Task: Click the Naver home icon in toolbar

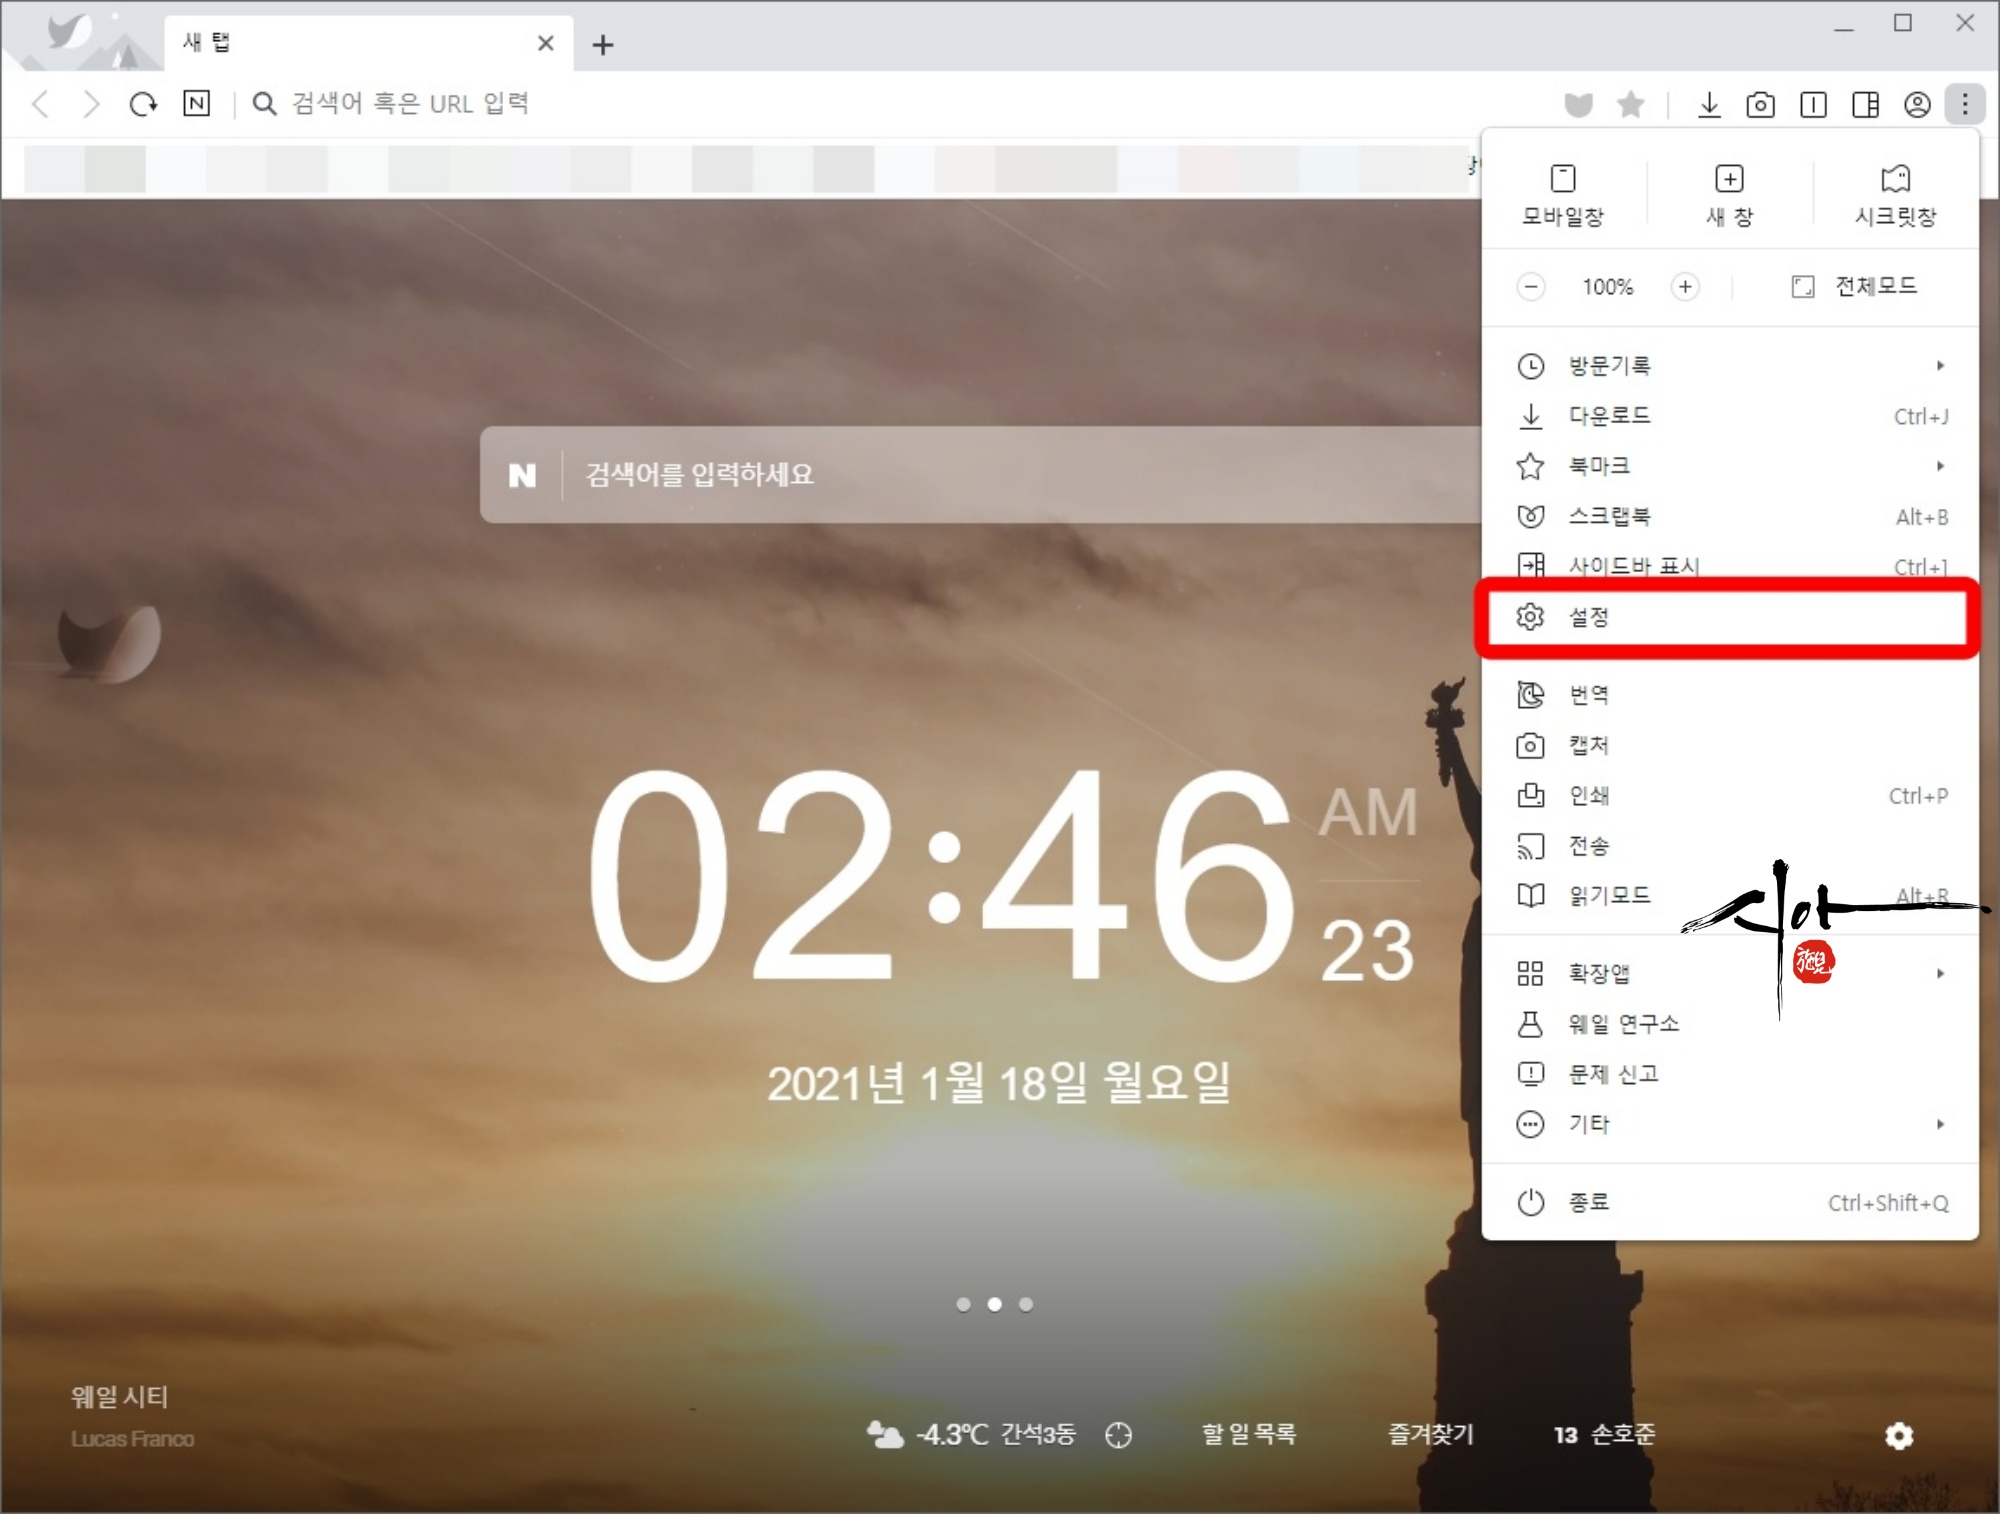Action: pos(197,103)
